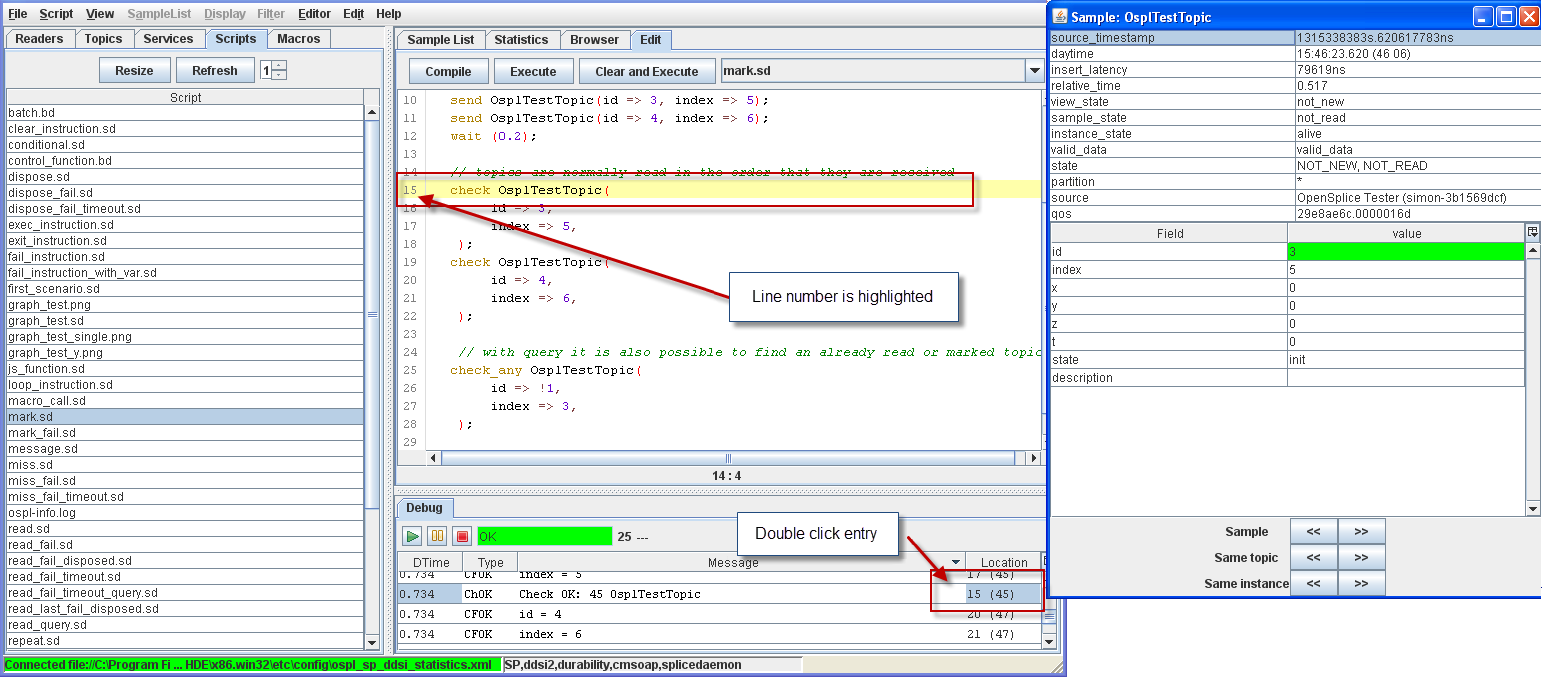
Task: Click the Script column header
Action: pos(185,98)
